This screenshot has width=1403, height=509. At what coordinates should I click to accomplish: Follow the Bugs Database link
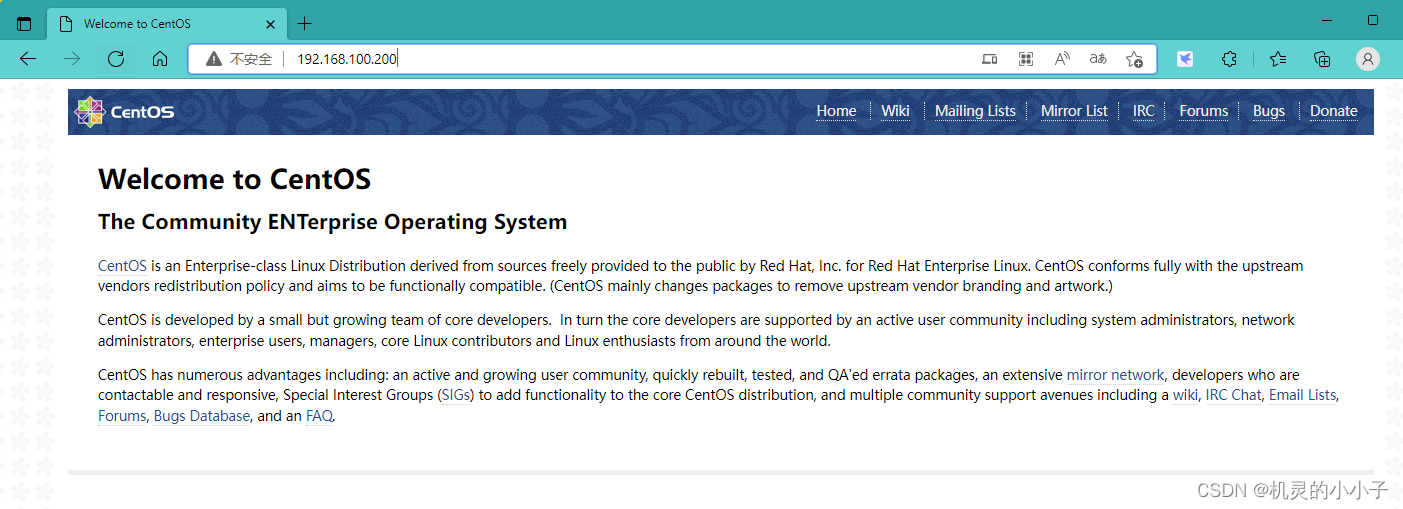pyautogui.click(x=202, y=416)
